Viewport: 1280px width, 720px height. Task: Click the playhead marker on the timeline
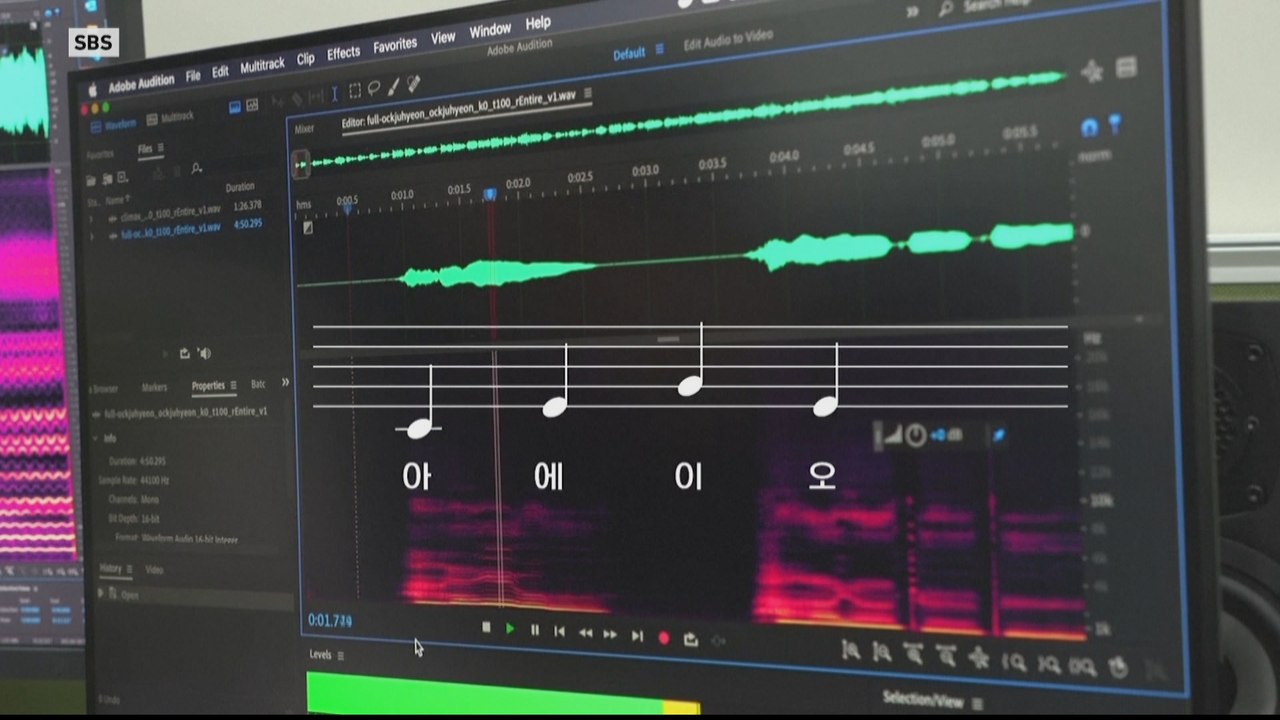click(490, 194)
